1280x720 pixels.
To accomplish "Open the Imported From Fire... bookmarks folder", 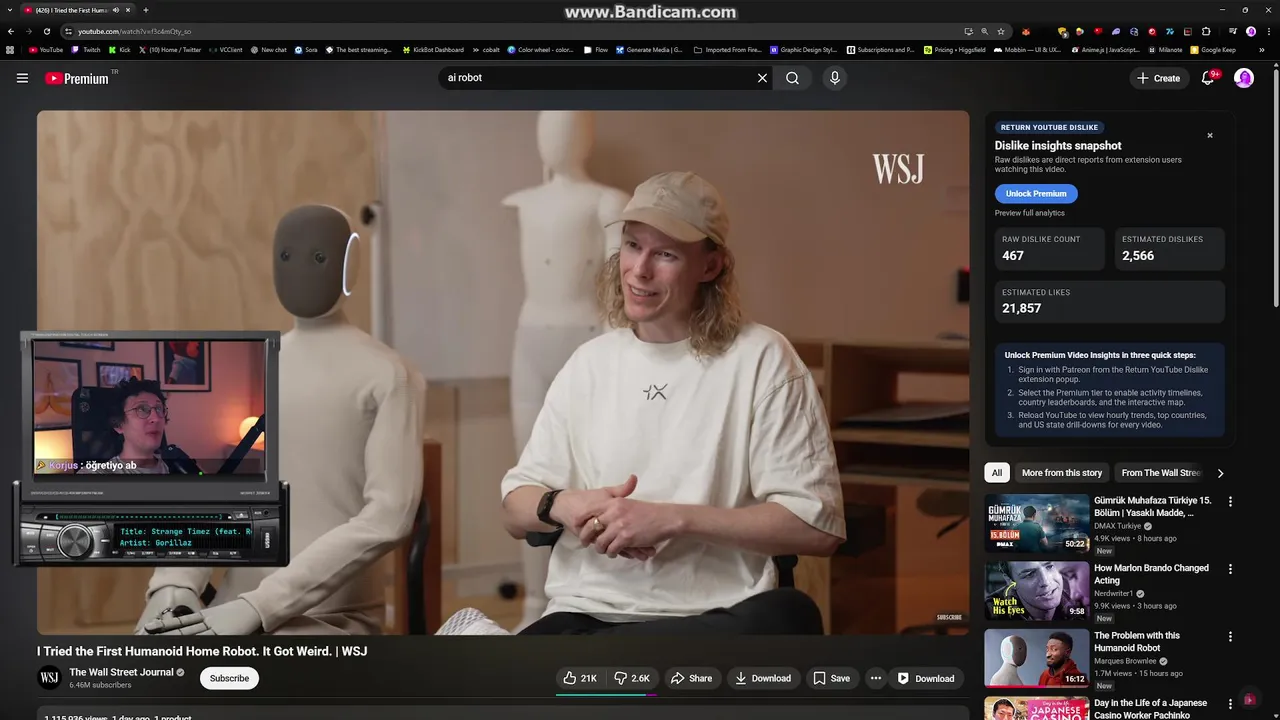I will 728,49.
